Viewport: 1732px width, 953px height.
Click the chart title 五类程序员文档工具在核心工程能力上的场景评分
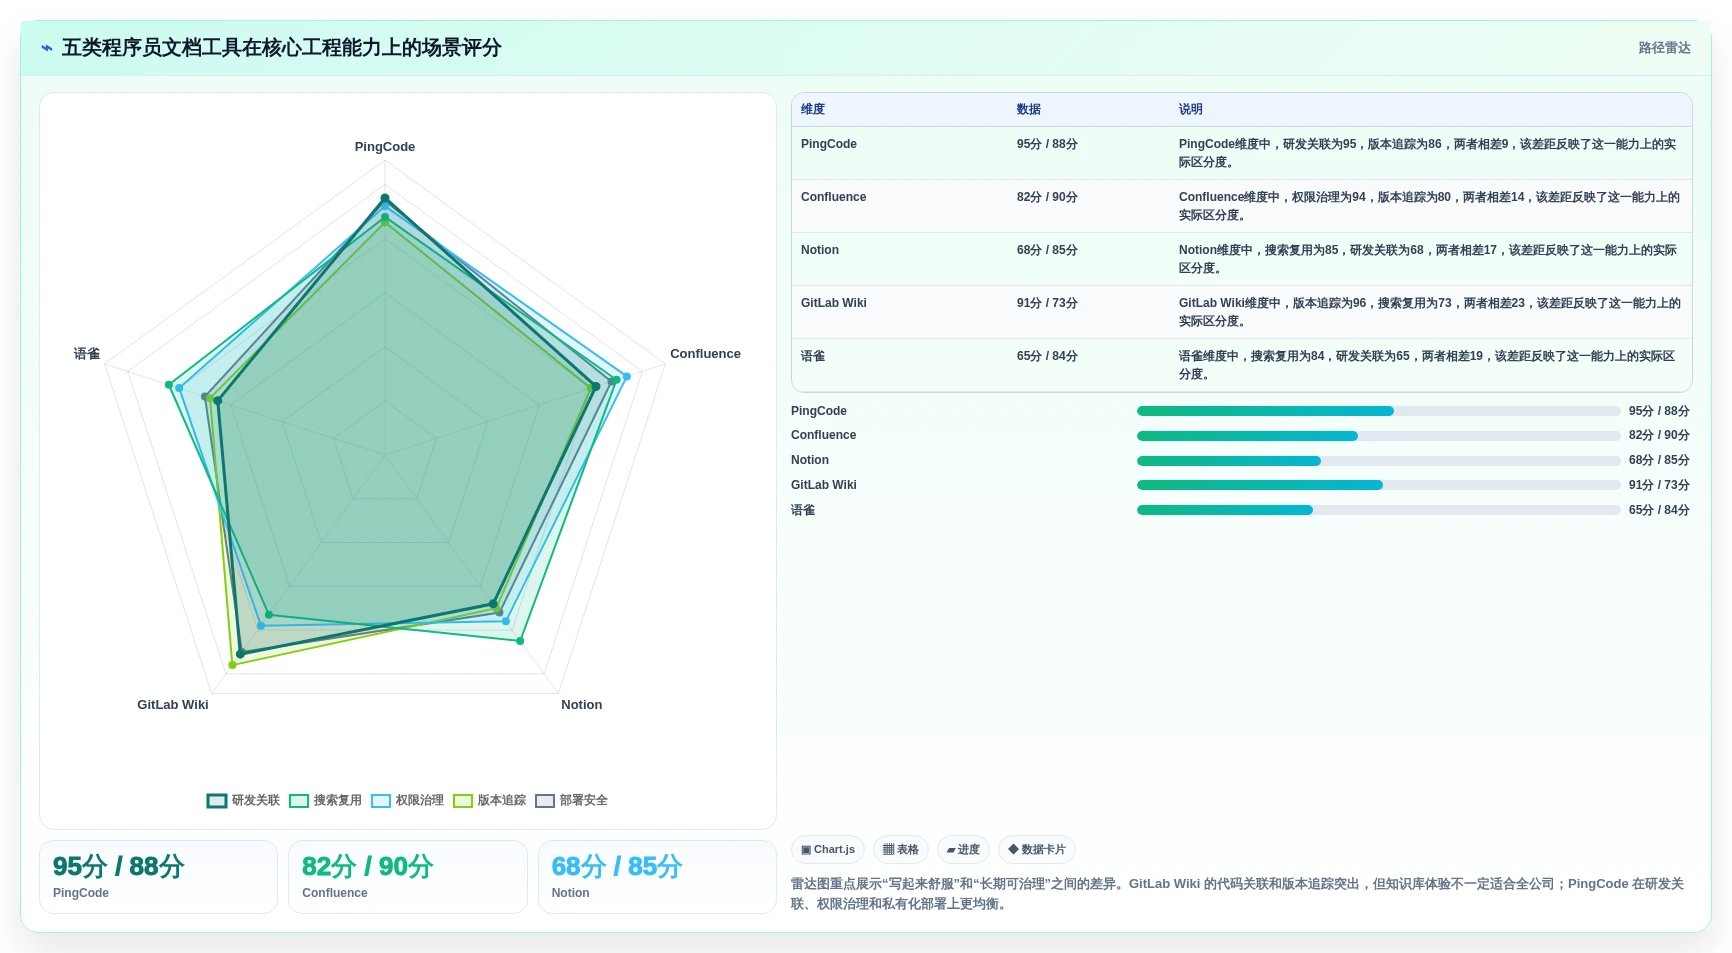click(281, 48)
